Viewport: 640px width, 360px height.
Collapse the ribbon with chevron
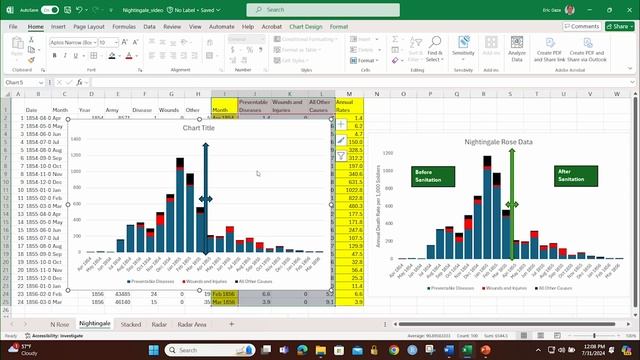pos(630,69)
